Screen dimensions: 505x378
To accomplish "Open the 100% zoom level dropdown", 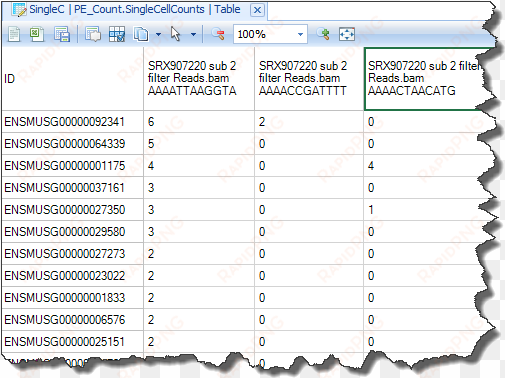I will [x=300, y=34].
